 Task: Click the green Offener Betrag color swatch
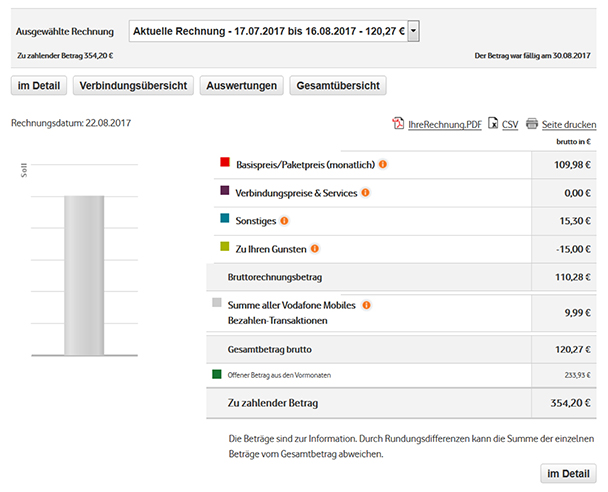[216, 374]
